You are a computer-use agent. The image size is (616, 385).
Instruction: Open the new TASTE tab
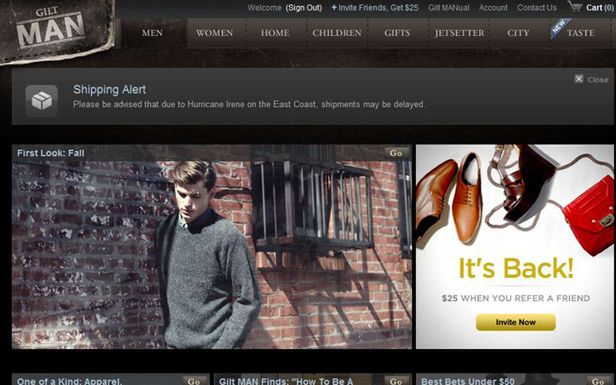581,33
